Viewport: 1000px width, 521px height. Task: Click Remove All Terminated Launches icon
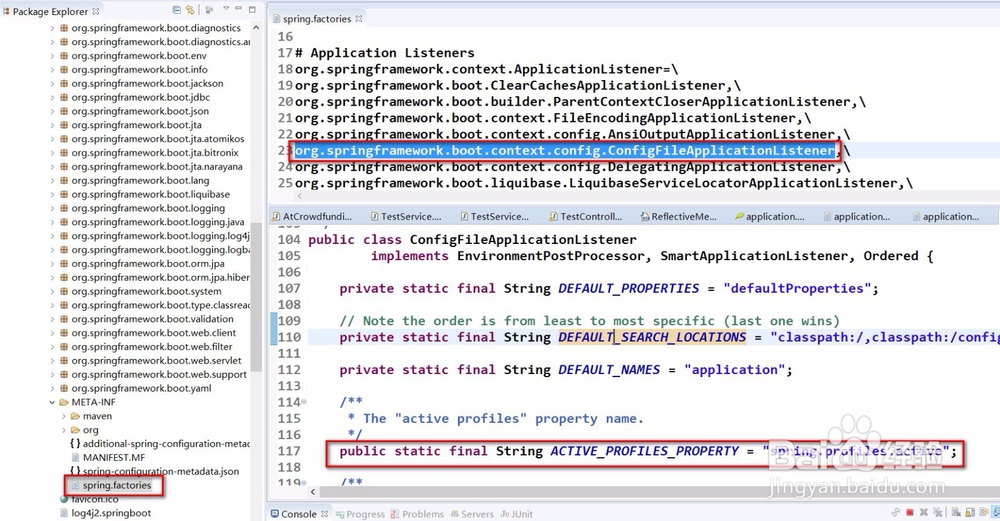pyautogui.click(x=938, y=512)
